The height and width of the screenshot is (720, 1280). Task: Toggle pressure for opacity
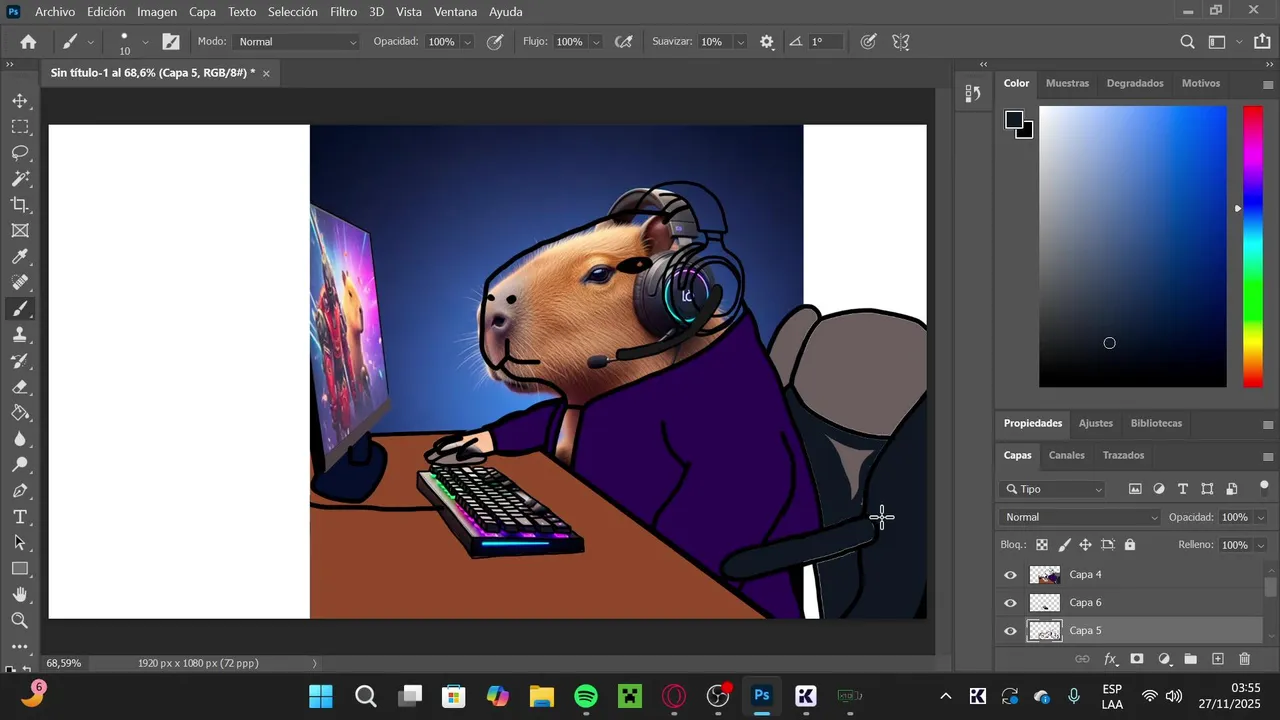point(494,42)
